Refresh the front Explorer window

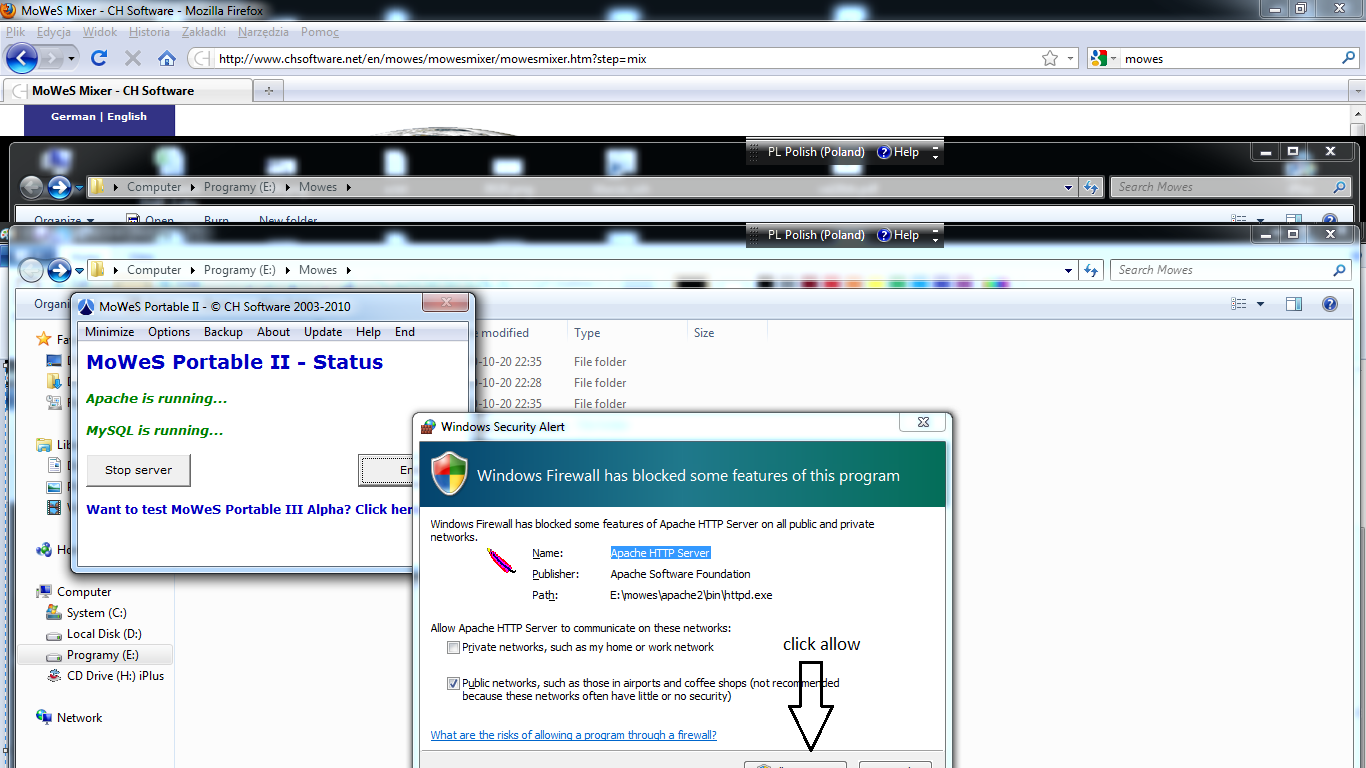click(1092, 270)
